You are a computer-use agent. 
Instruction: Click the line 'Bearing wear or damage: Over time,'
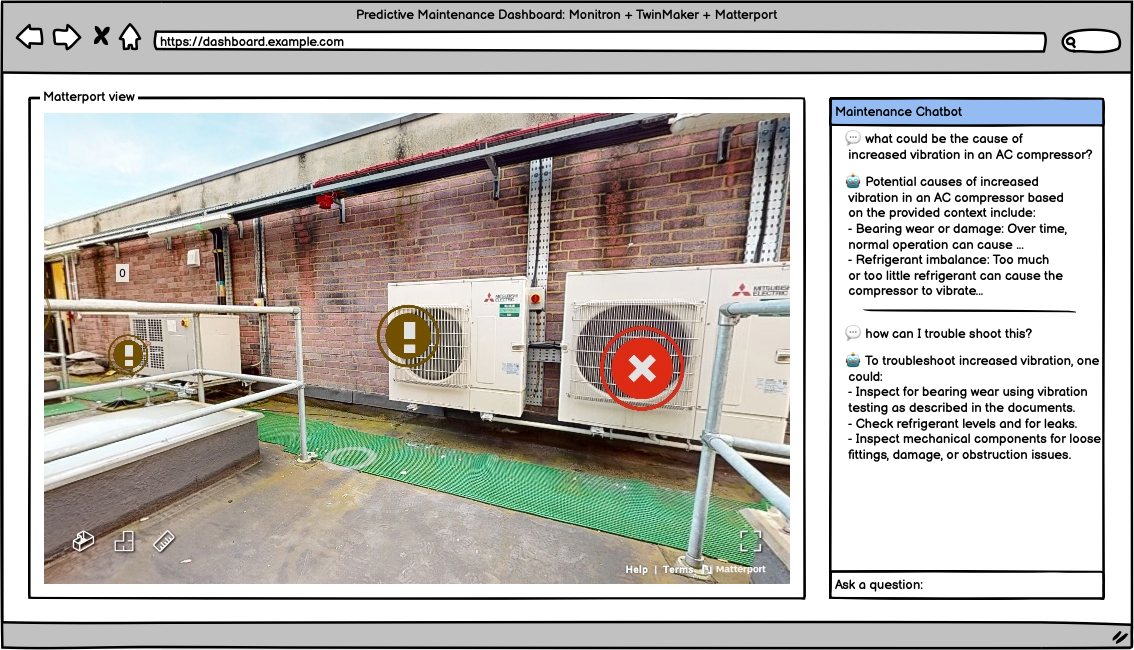[958, 228]
